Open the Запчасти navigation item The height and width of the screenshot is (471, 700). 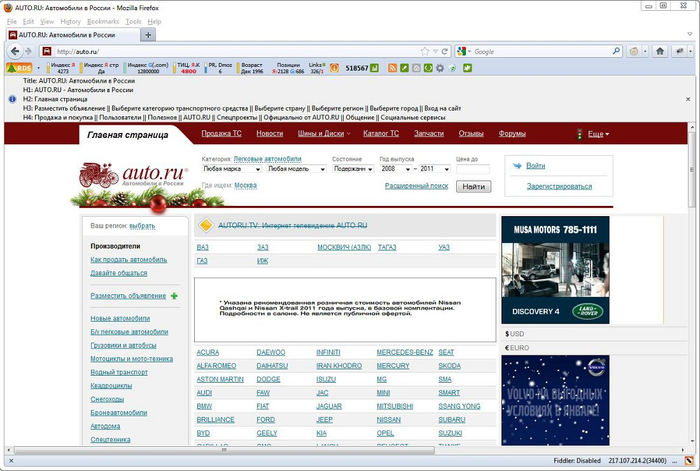(429, 133)
